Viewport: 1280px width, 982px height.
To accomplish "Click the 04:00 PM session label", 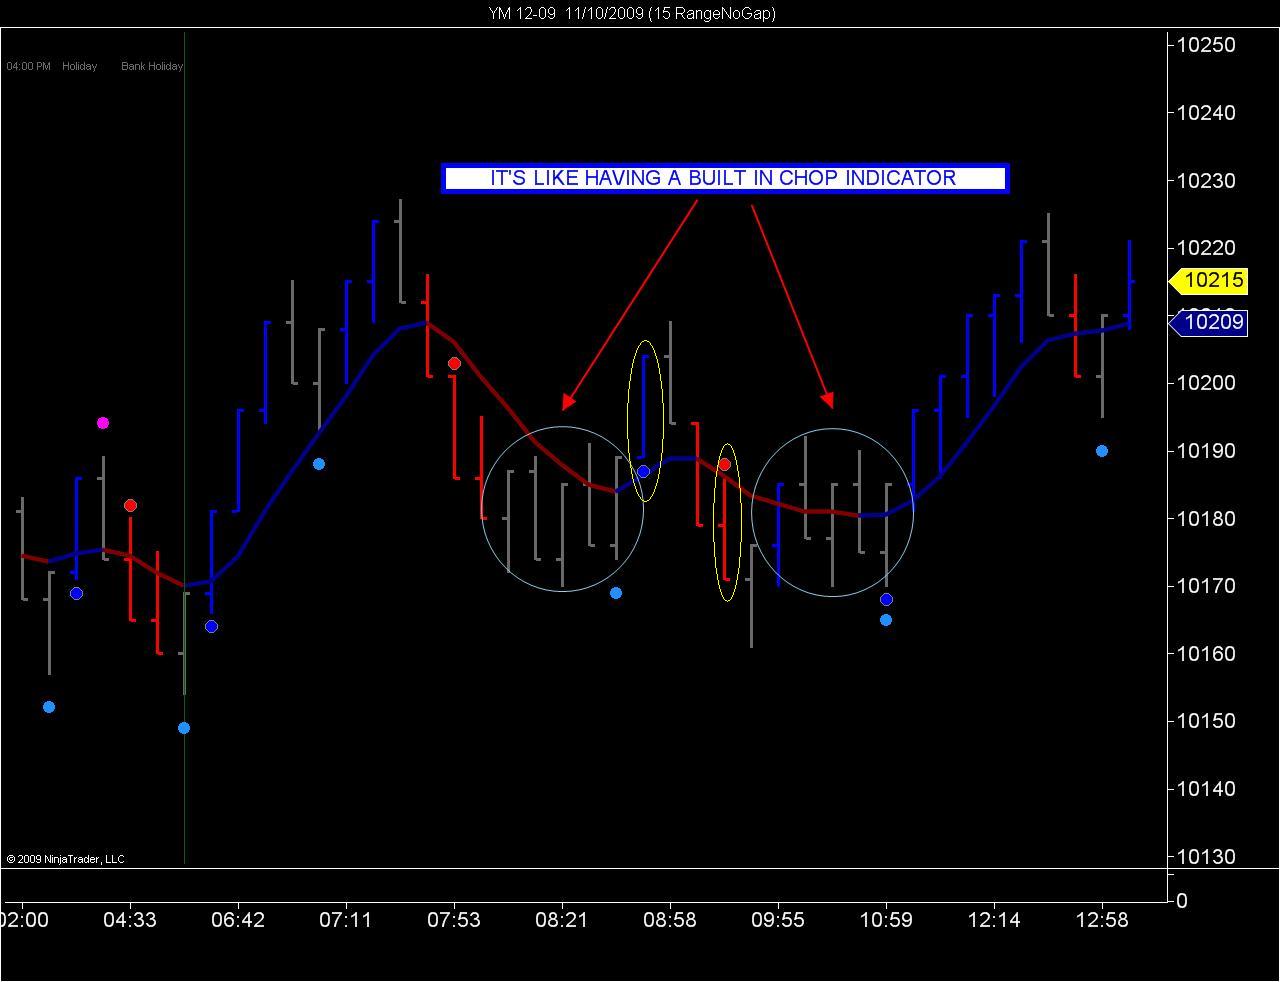I will pos(28,66).
